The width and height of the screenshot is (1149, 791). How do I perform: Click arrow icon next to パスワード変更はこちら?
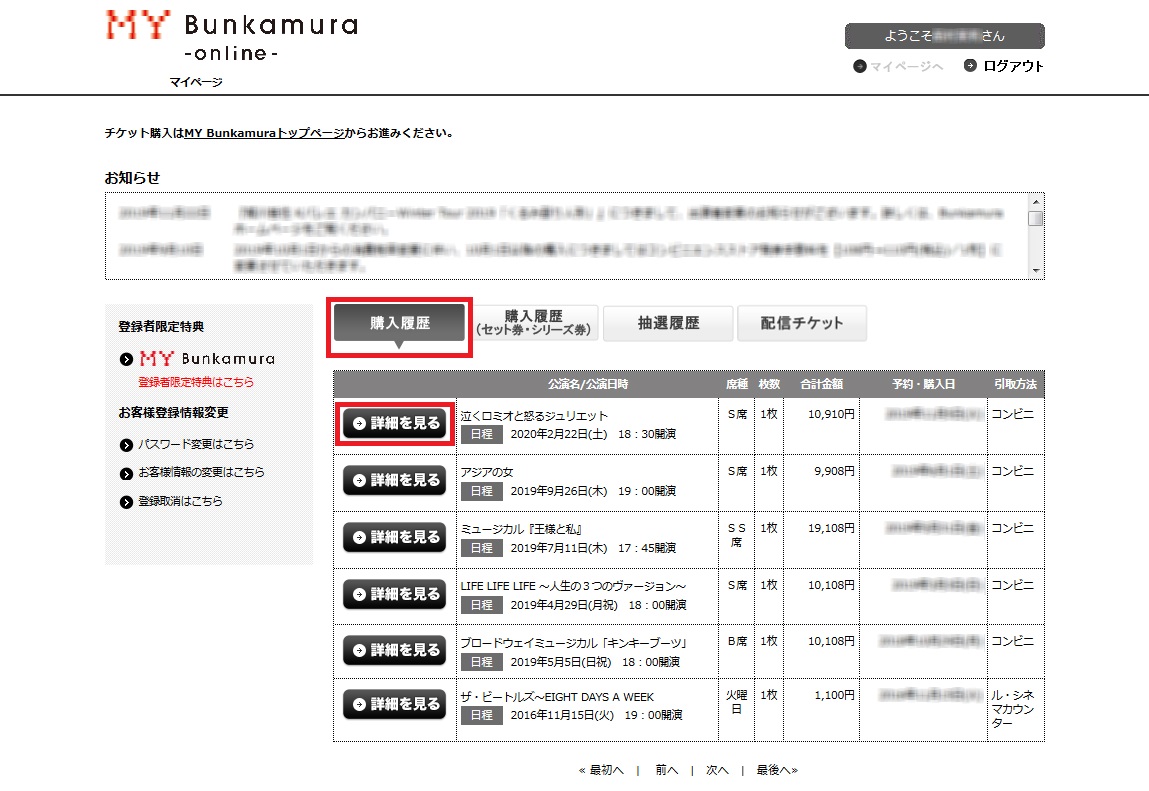[x=126, y=445]
